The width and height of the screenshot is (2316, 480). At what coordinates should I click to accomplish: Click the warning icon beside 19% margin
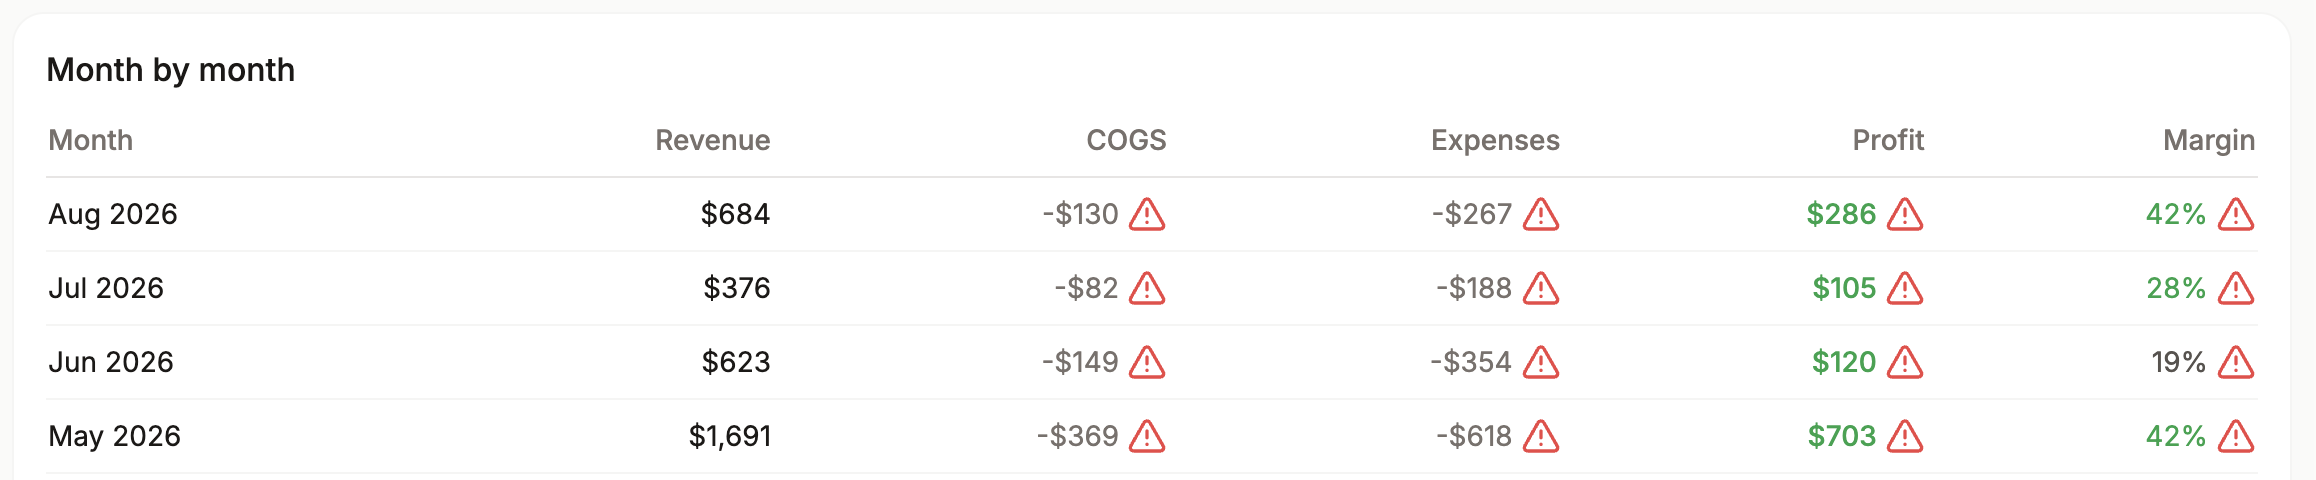pyautogui.click(x=2236, y=362)
